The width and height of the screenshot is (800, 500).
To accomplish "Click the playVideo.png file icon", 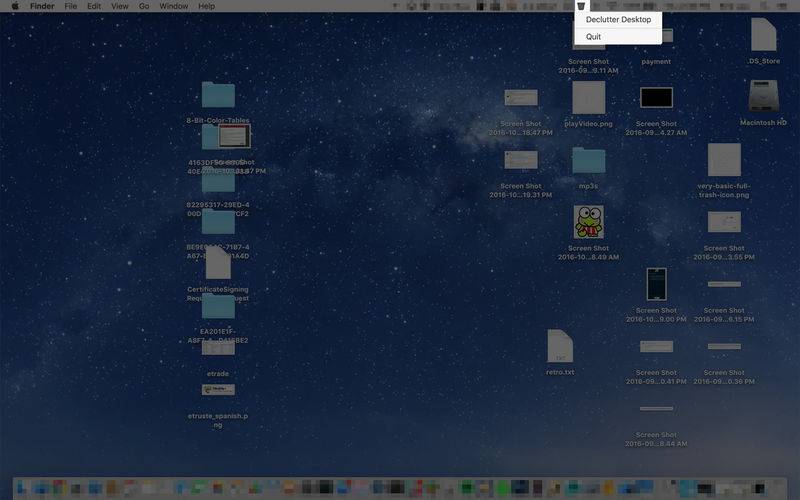I will click(588, 97).
